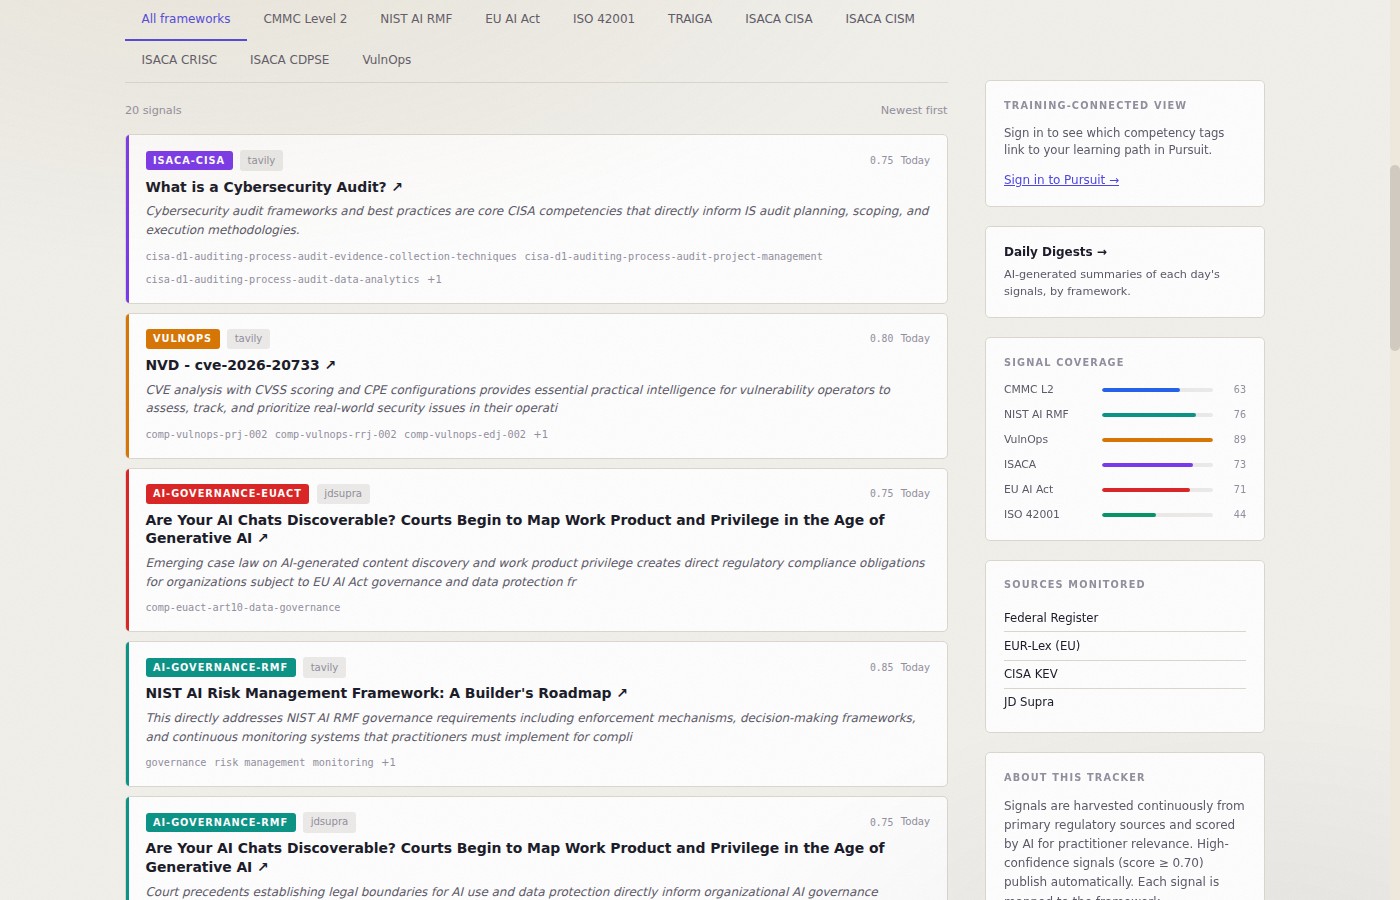Click Sign in to Pursuit link
The width and height of the screenshot is (1400, 900).
click(1061, 180)
